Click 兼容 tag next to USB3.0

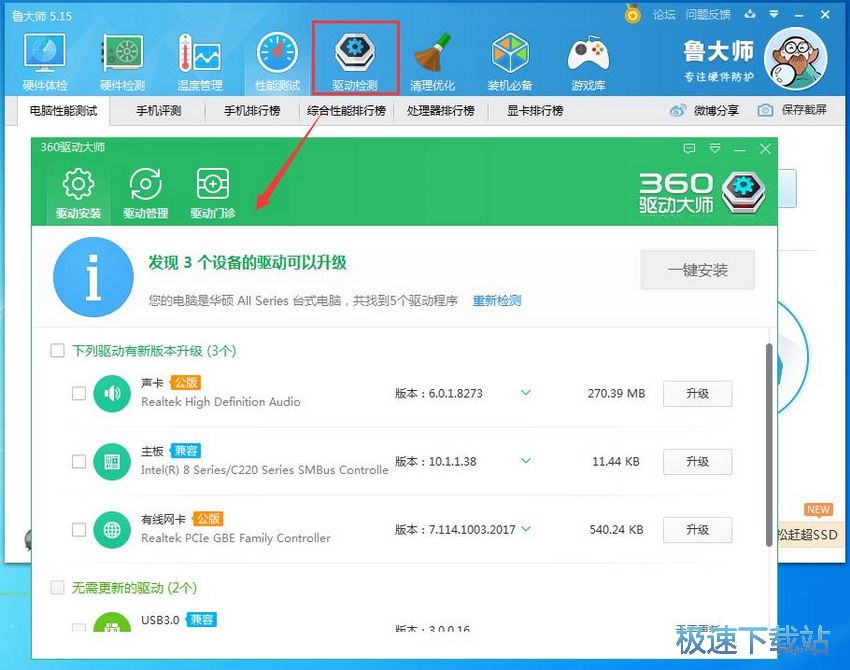[x=202, y=620]
